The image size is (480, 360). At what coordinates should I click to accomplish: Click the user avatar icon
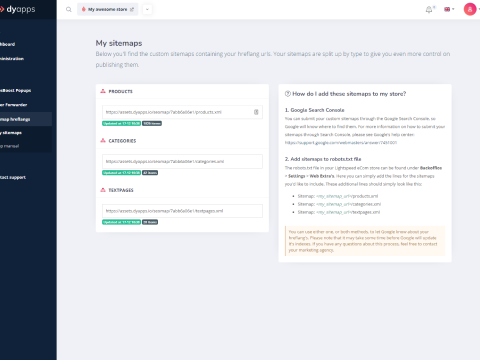(x=470, y=9)
